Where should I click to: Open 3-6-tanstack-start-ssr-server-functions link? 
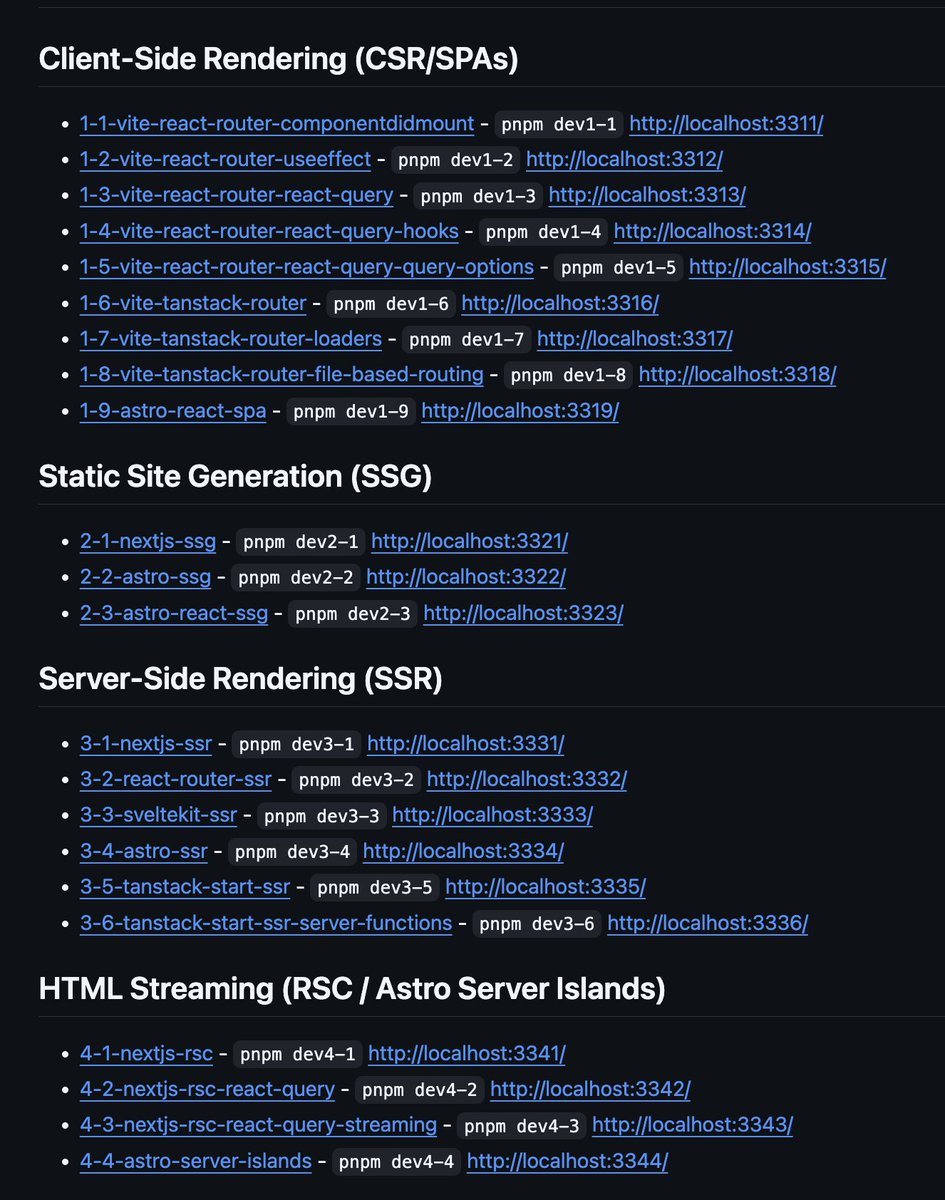point(266,924)
